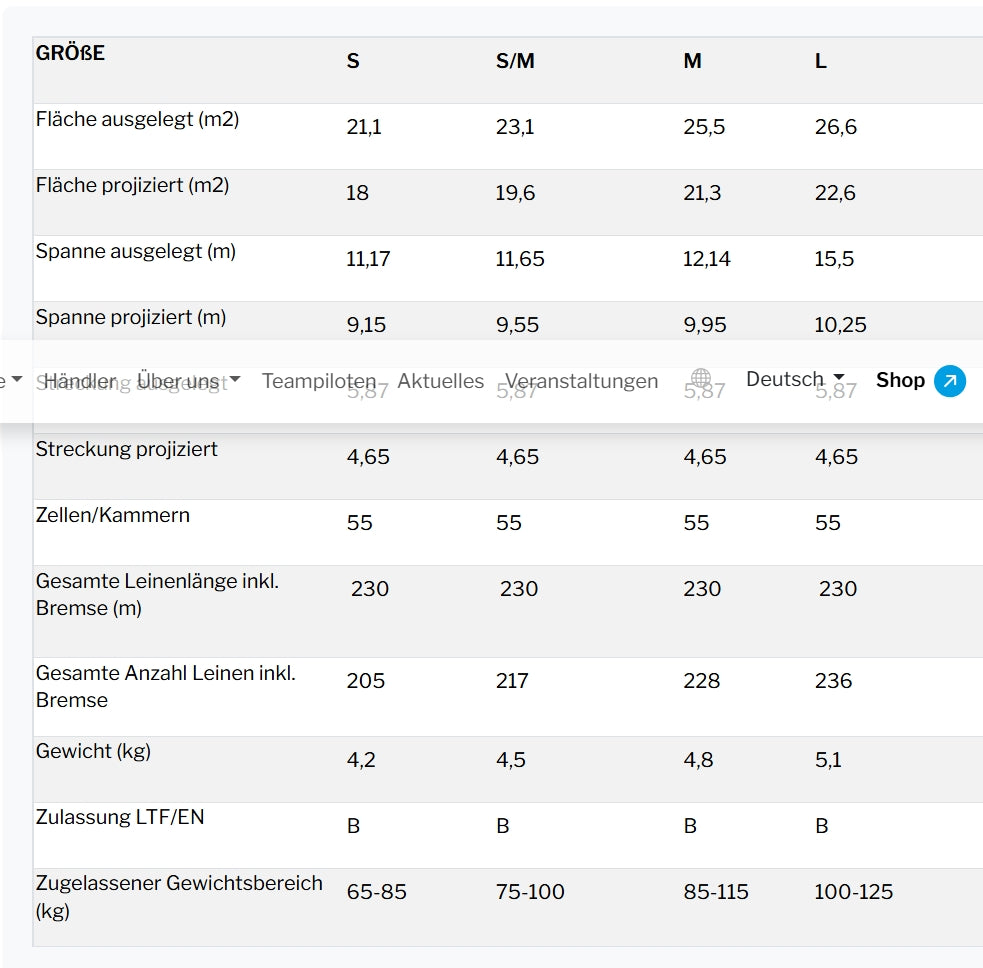Click the Zulassung LTF/EN row label
The width and height of the screenshot is (983, 968).
coord(120,817)
